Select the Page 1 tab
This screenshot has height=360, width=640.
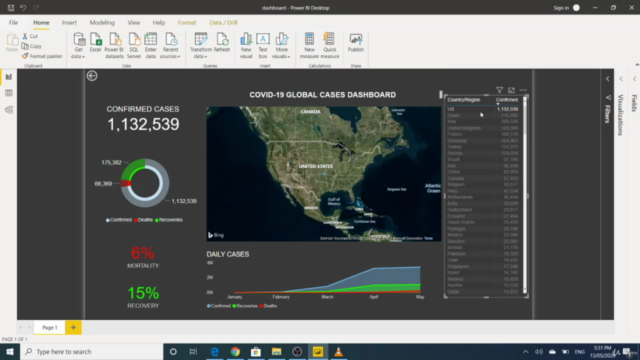pos(50,327)
